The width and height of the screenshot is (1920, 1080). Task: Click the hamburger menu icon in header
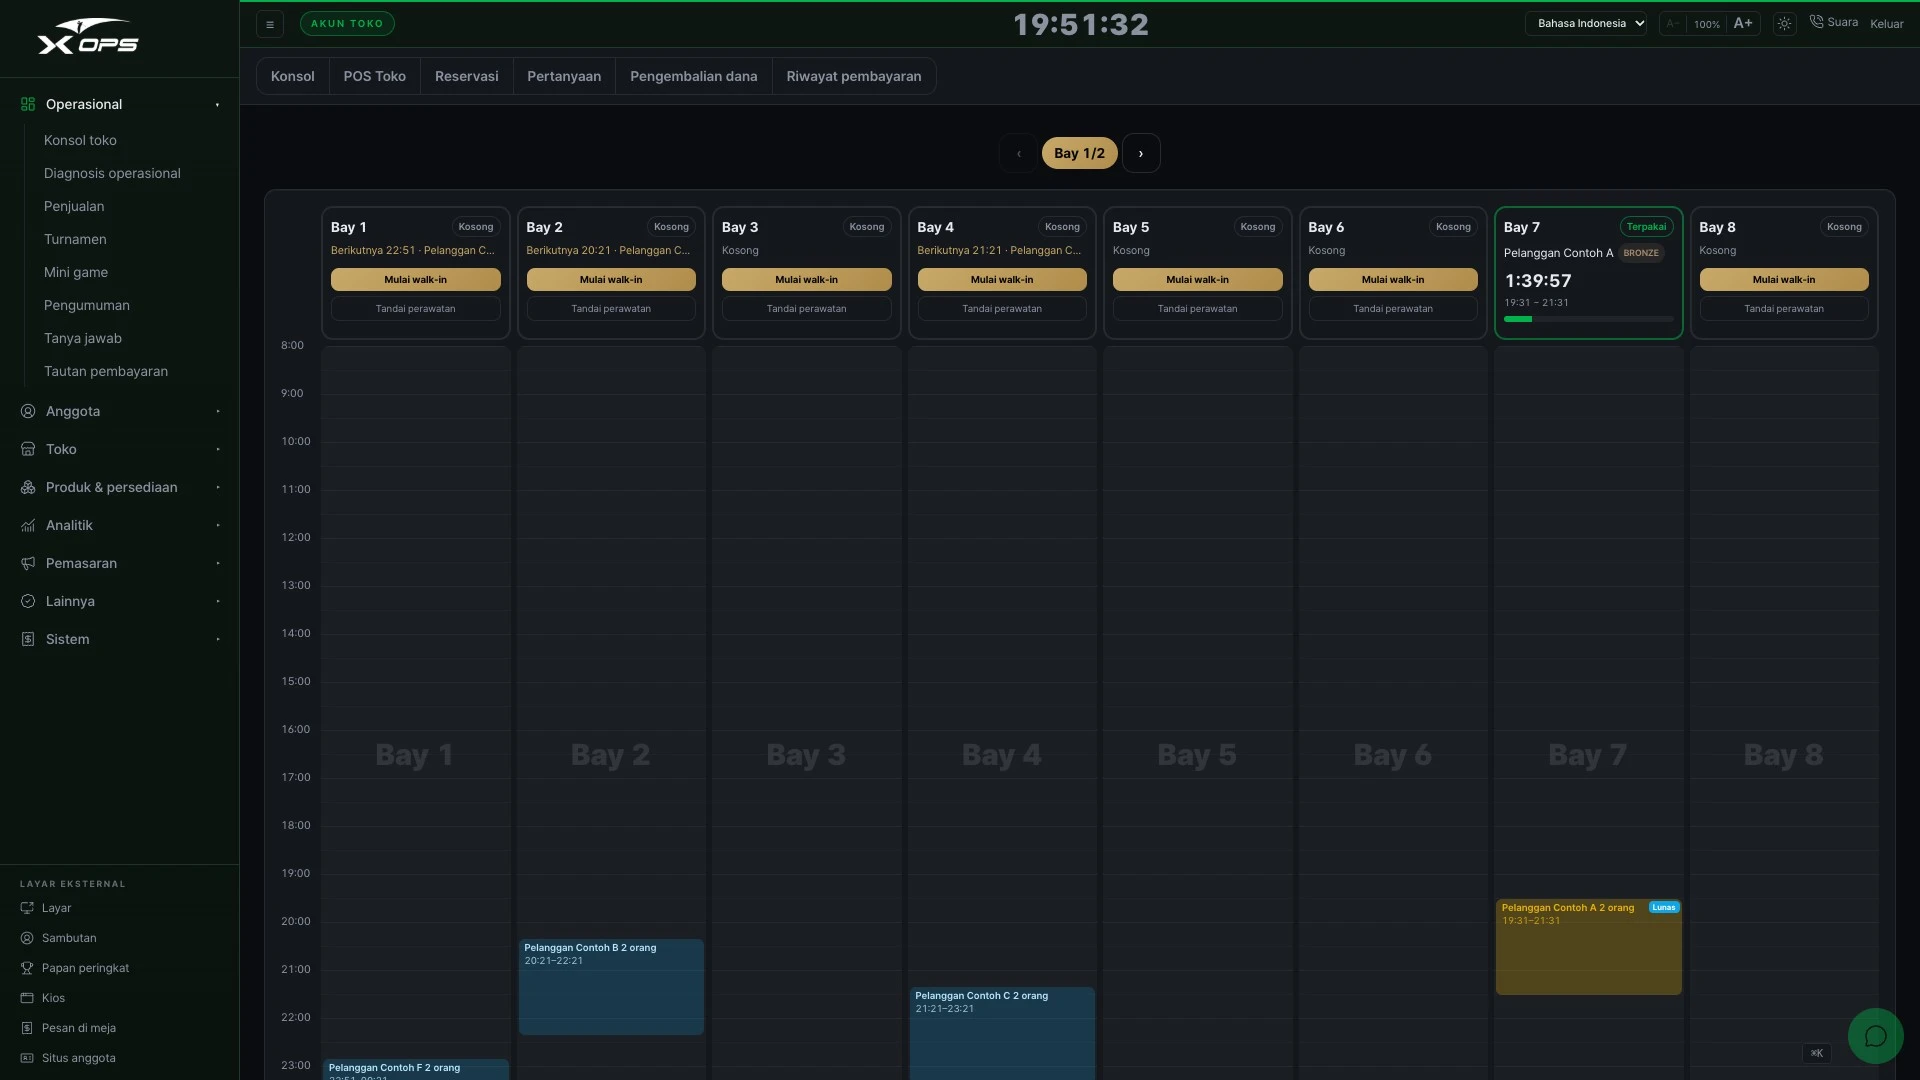pos(270,24)
